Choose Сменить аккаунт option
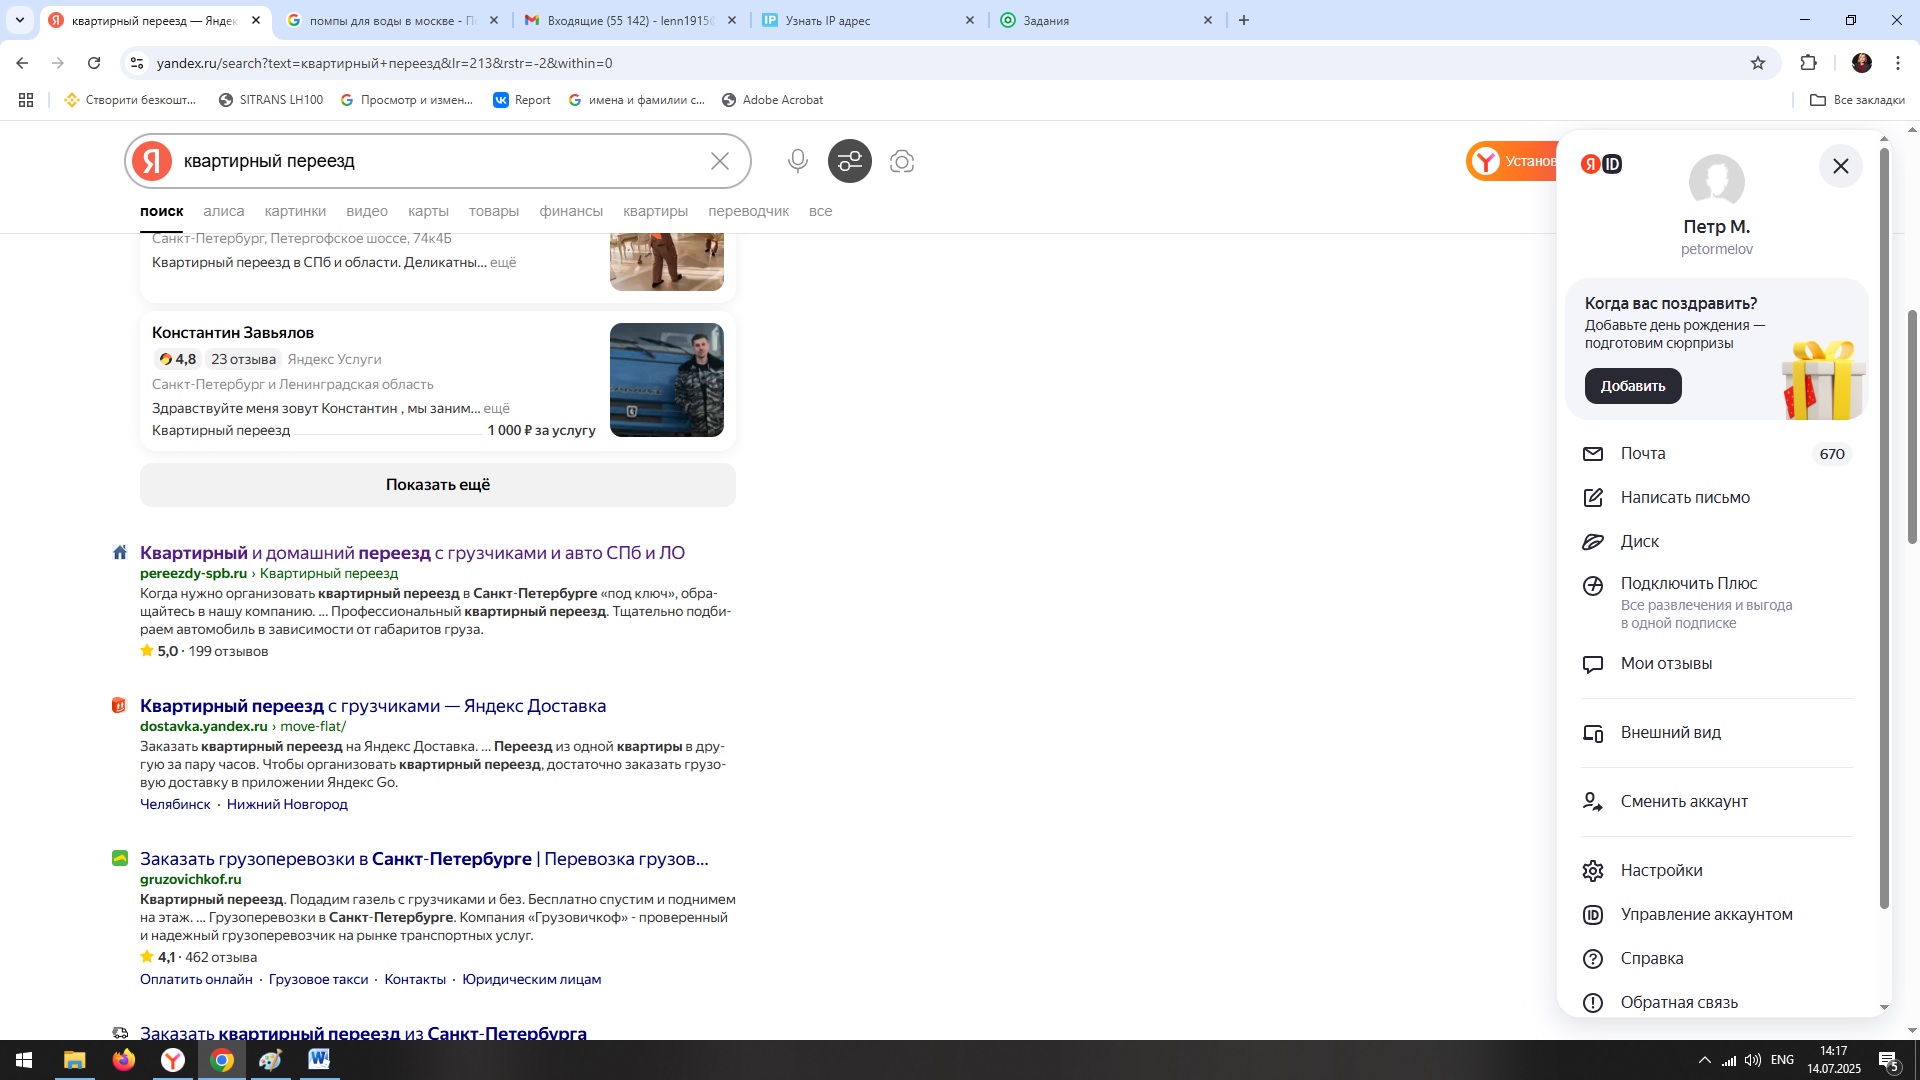Image resolution: width=1920 pixels, height=1080 pixels. point(1717,802)
